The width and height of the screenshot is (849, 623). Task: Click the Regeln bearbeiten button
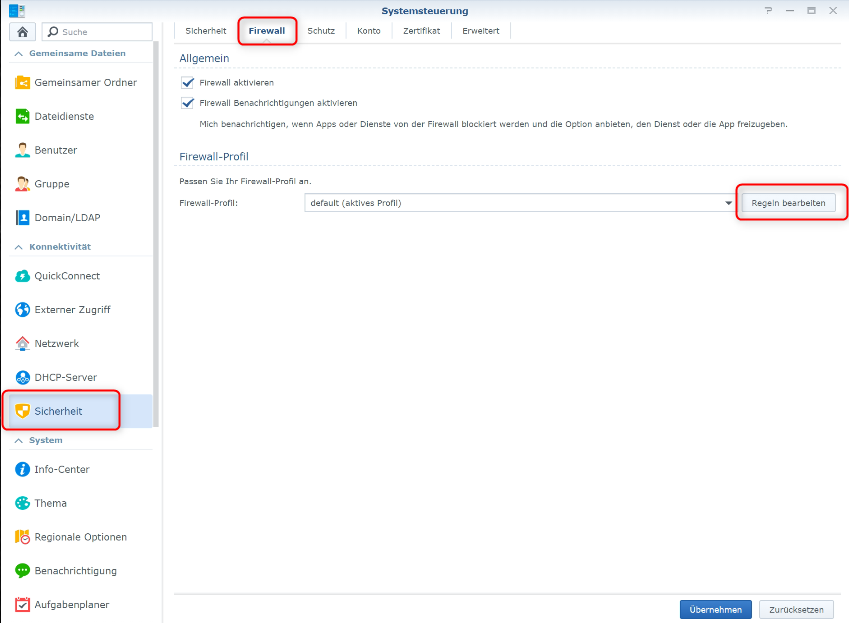(x=788, y=203)
